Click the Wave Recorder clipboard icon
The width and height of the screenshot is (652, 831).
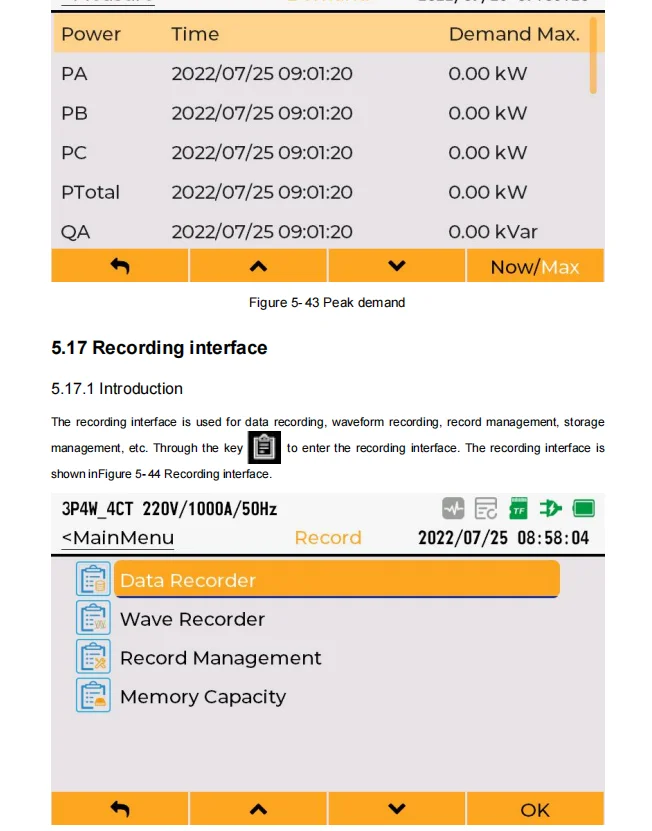pyautogui.click(x=93, y=618)
